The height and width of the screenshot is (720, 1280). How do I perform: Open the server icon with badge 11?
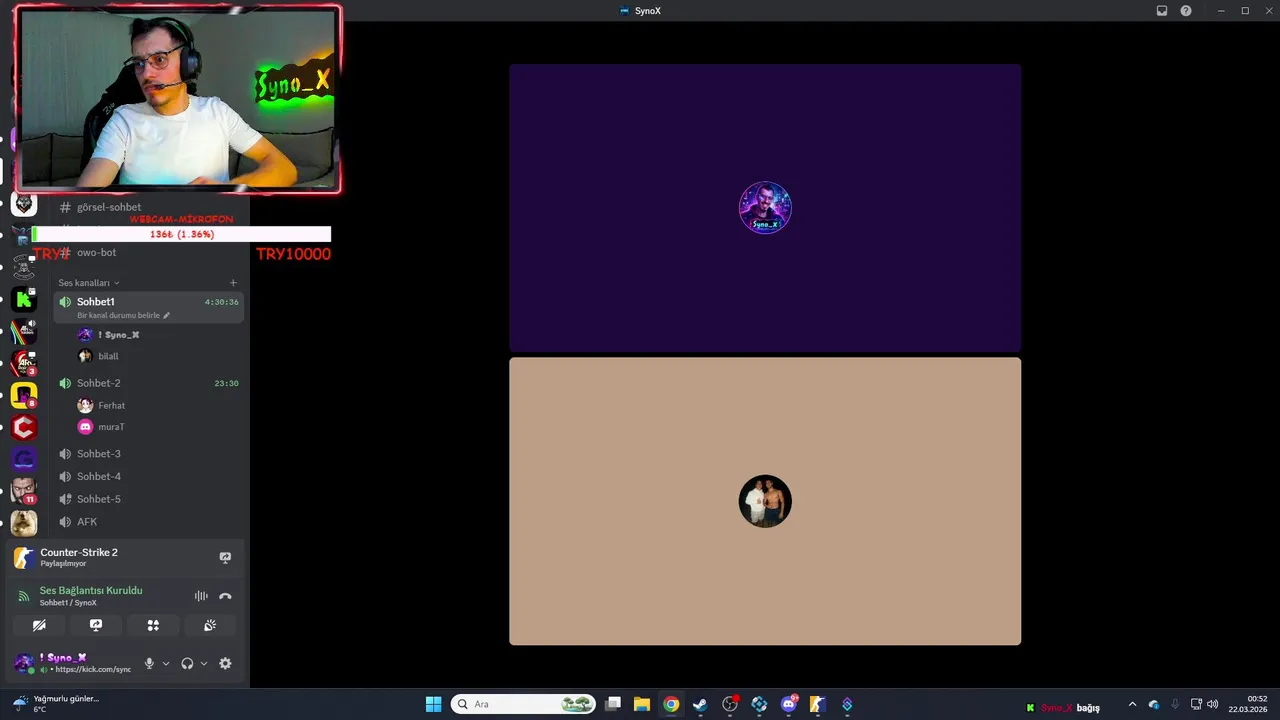24,491
